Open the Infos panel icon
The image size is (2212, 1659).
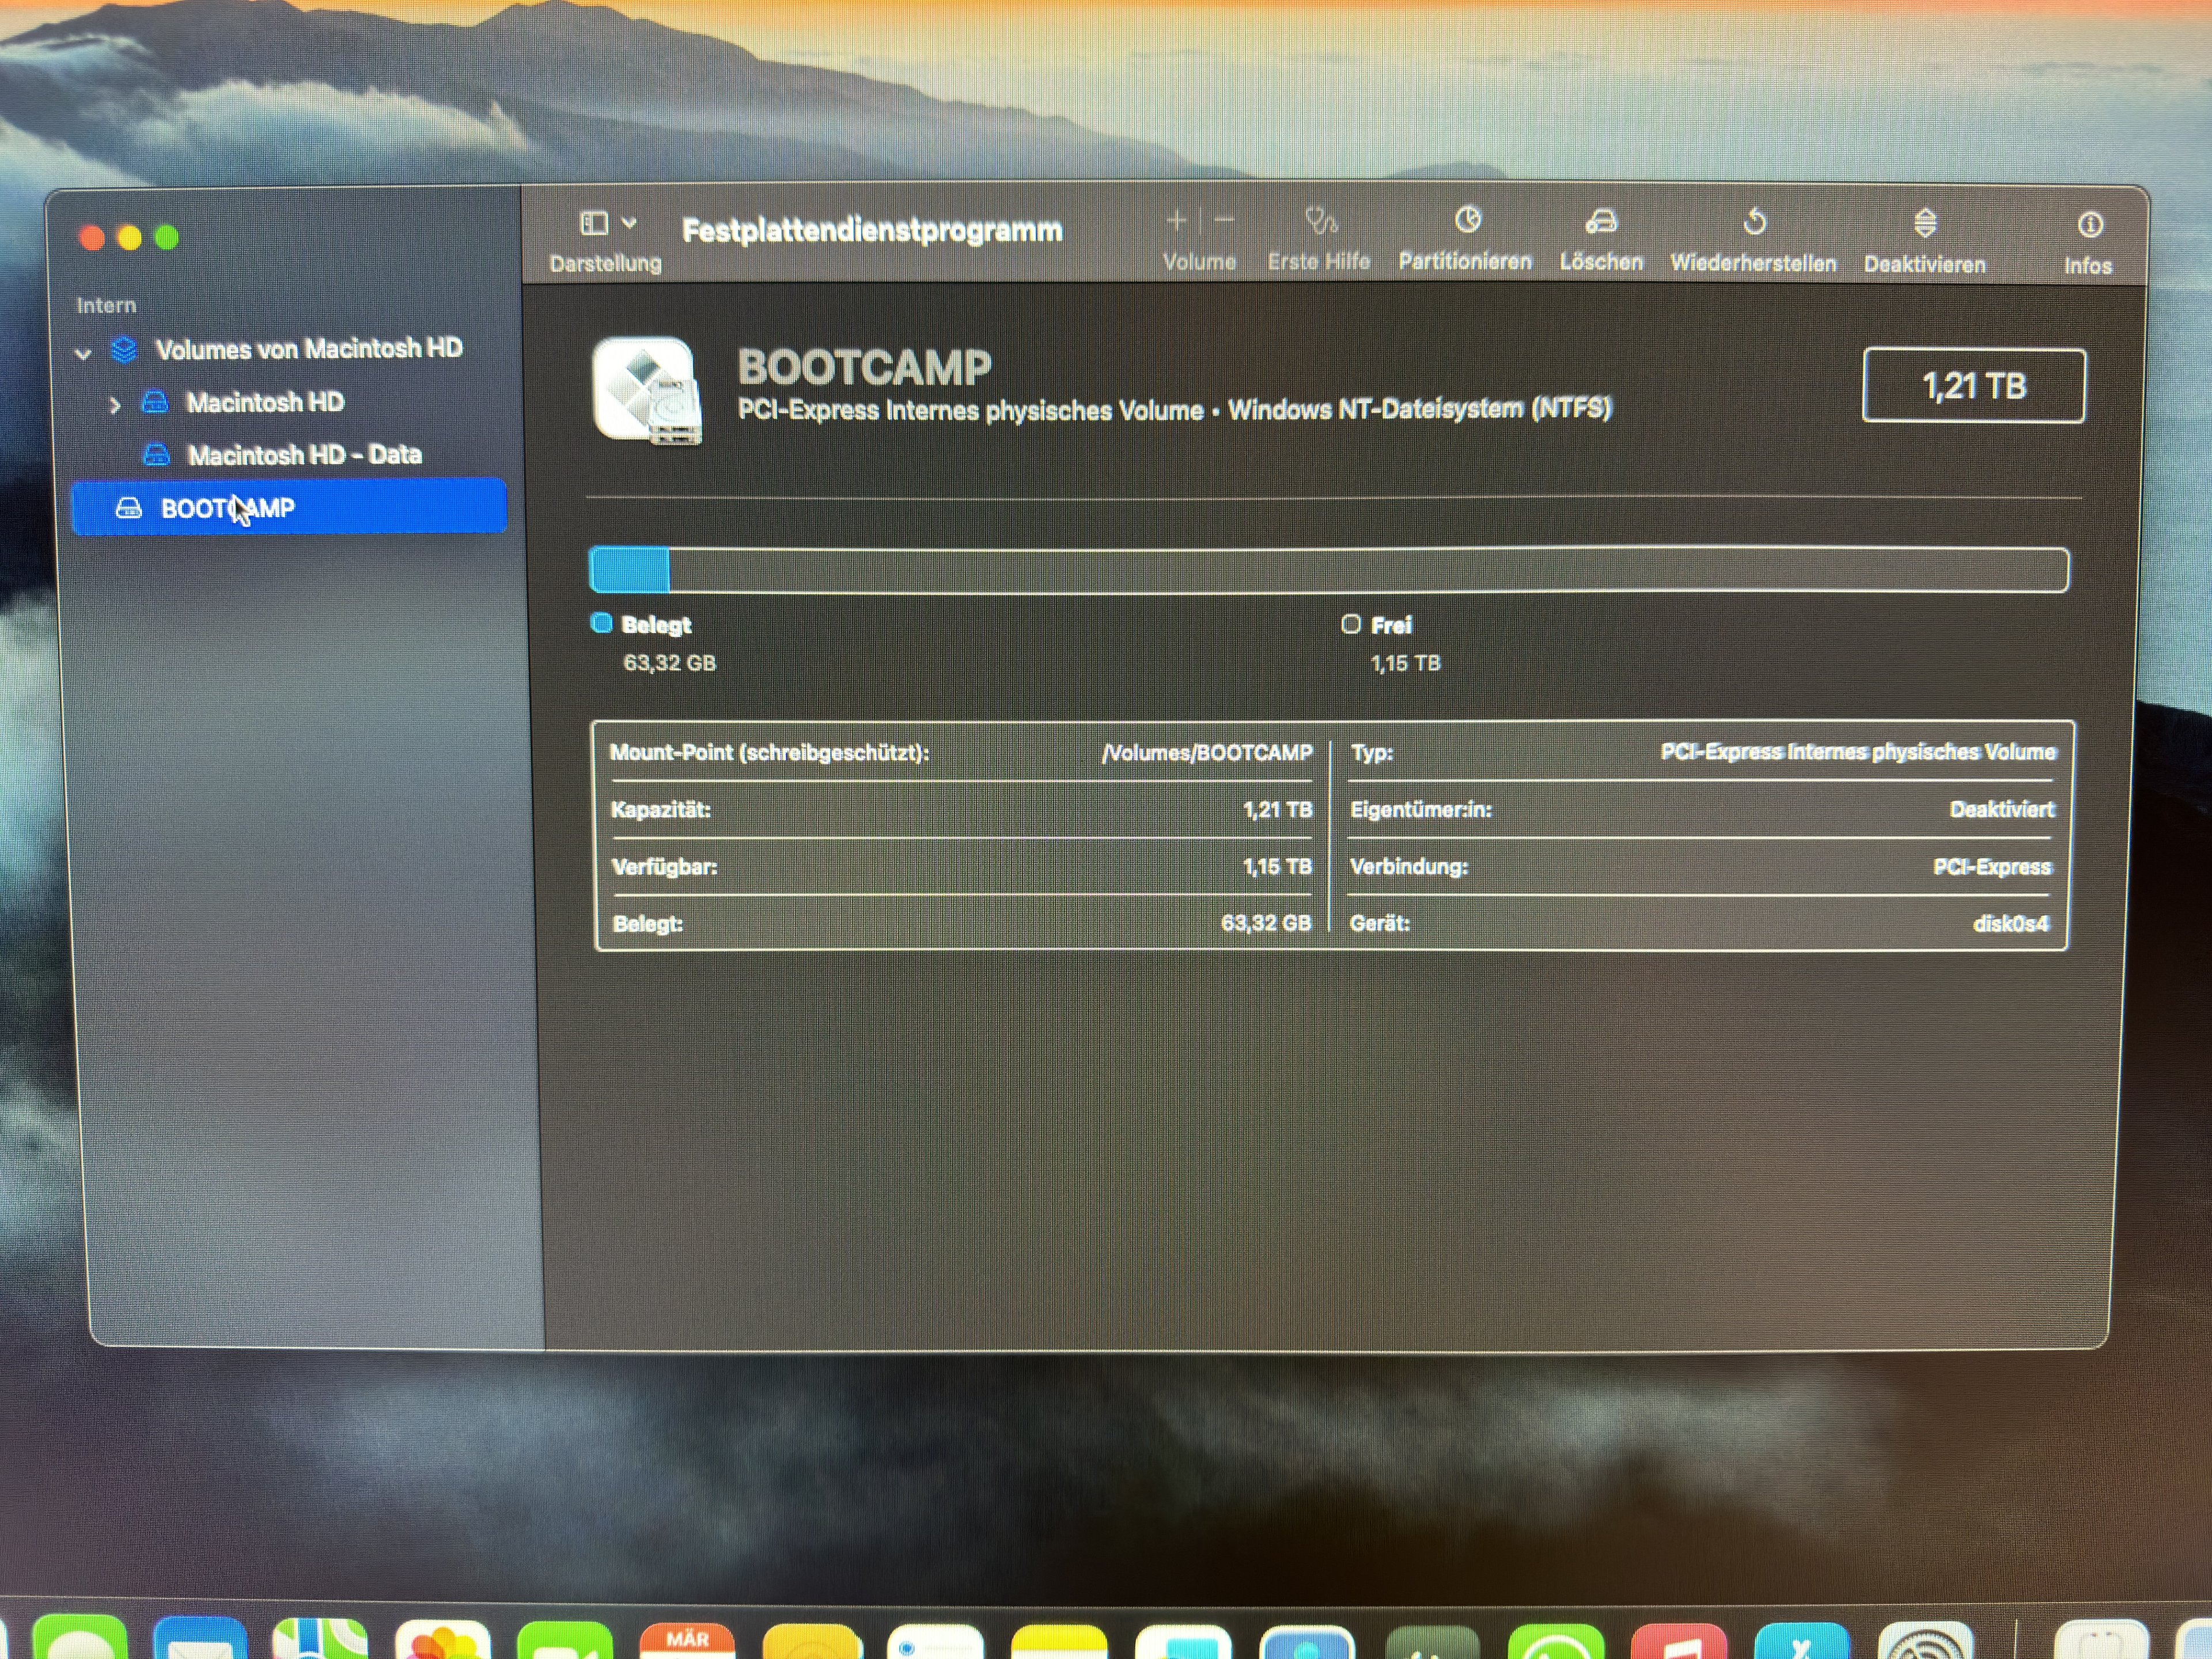(x=2089, y=226)
